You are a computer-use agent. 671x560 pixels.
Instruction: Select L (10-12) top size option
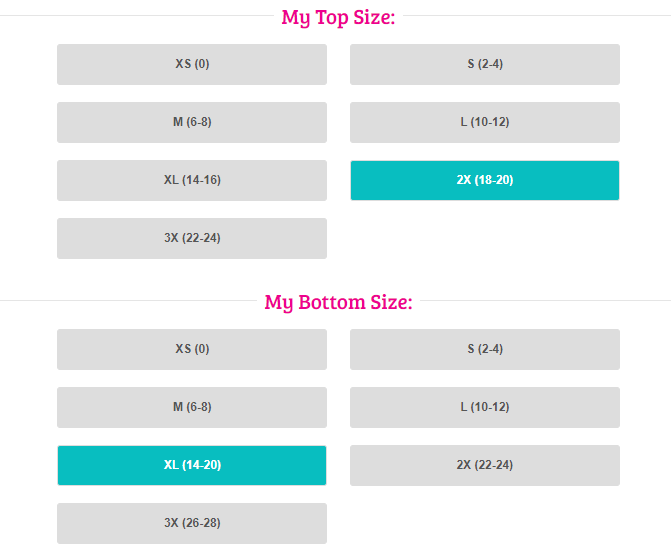point(484,122)
